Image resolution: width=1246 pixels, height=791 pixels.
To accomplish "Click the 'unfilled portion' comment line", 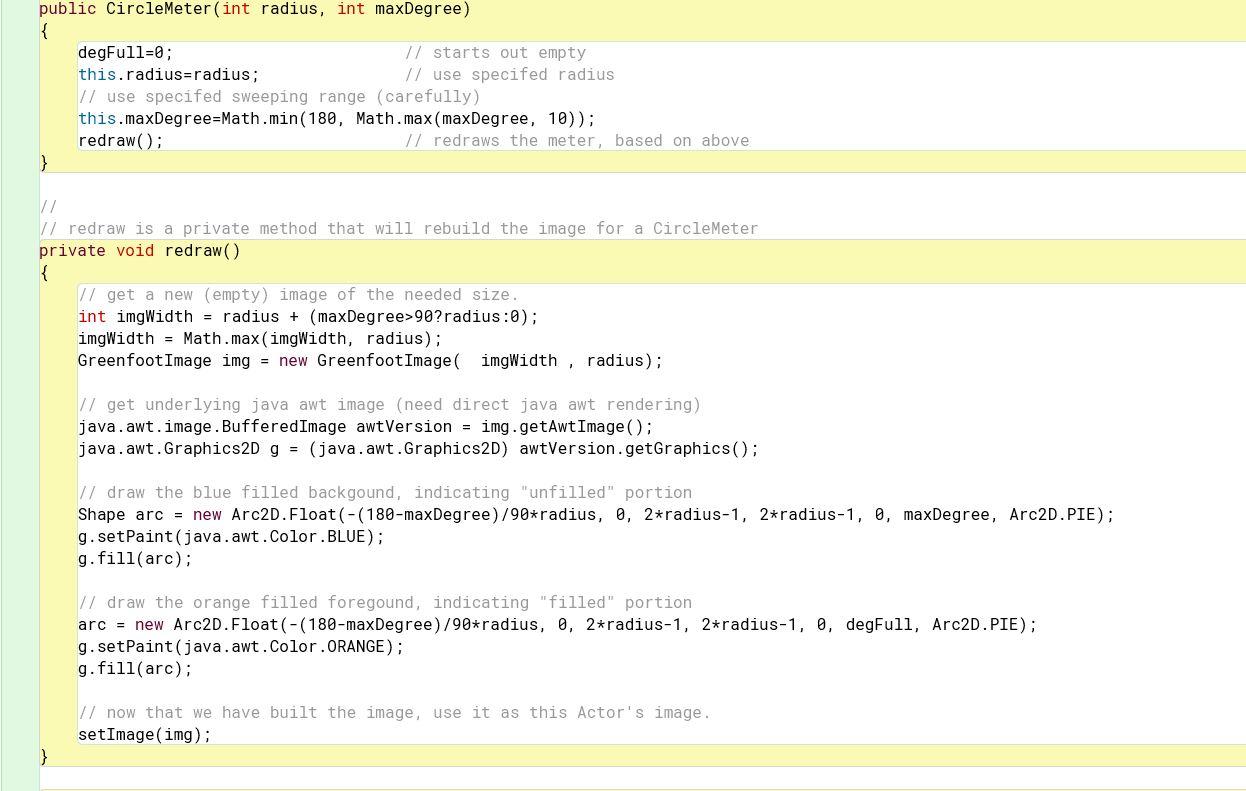I will (385, 492).
